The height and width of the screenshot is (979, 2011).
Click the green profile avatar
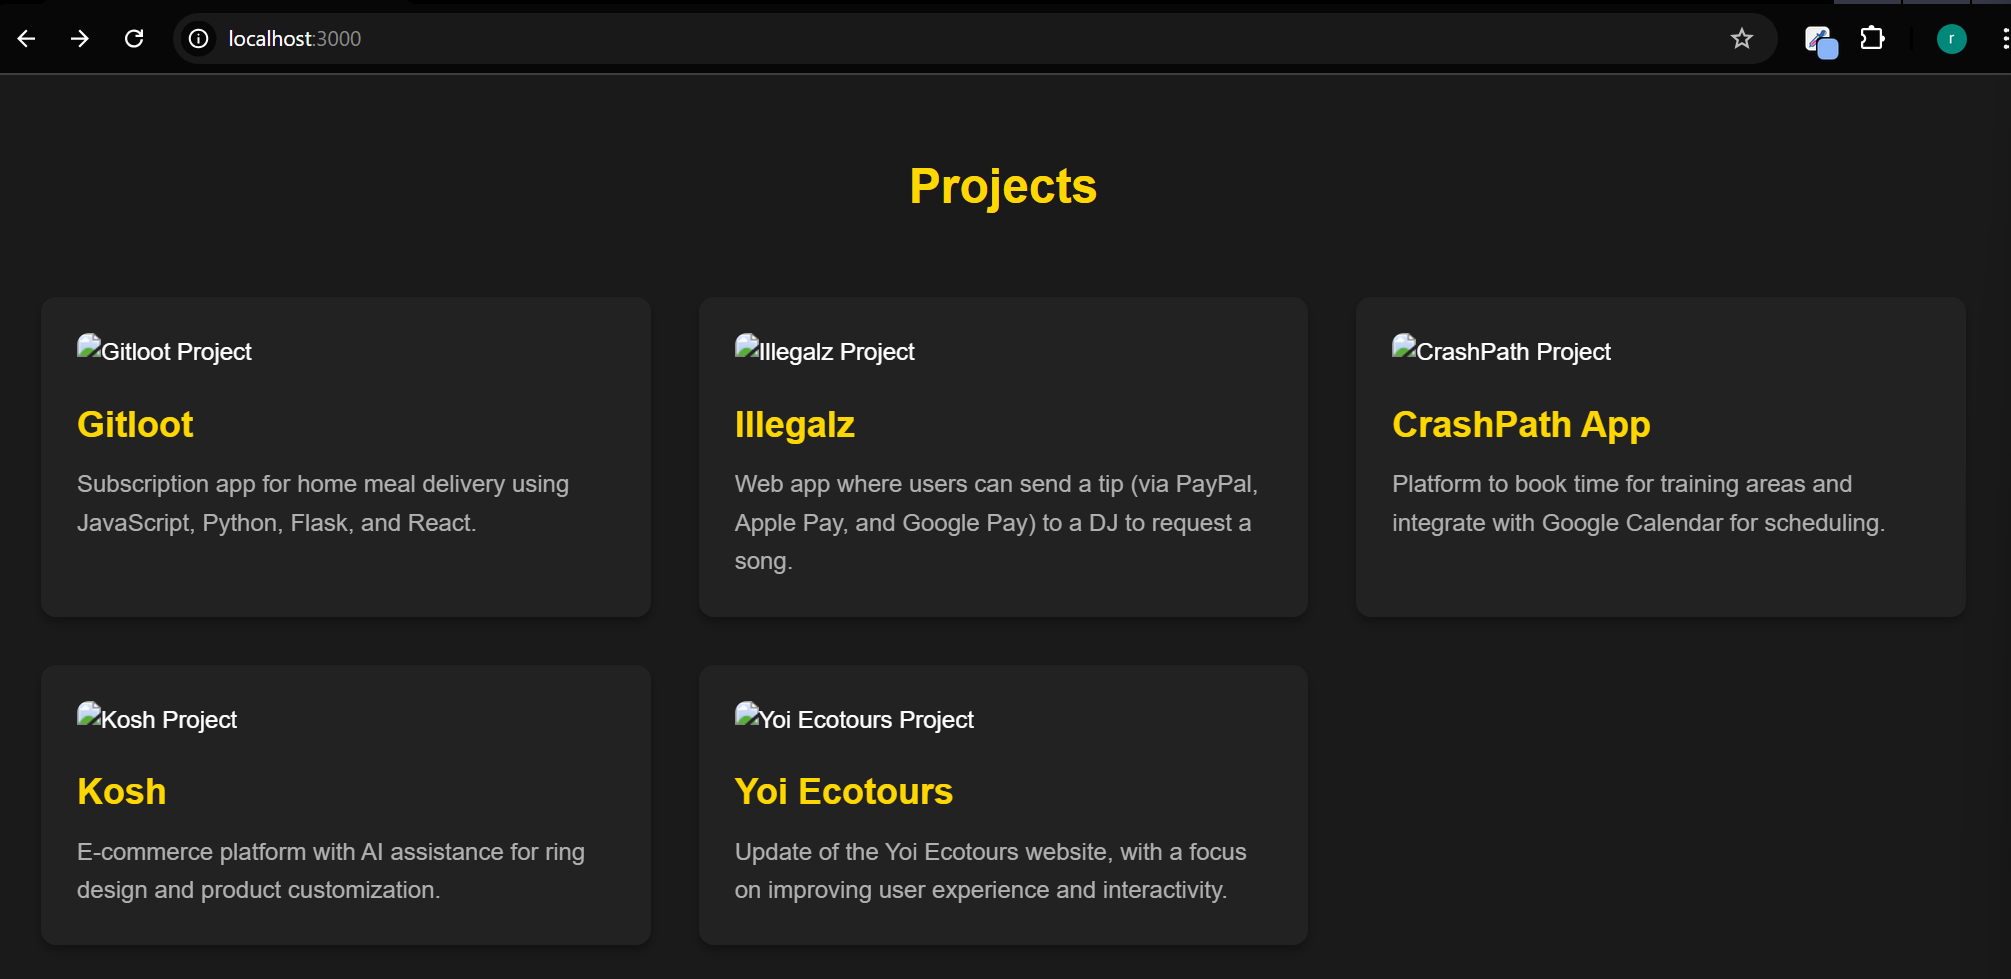point(1950,38)
